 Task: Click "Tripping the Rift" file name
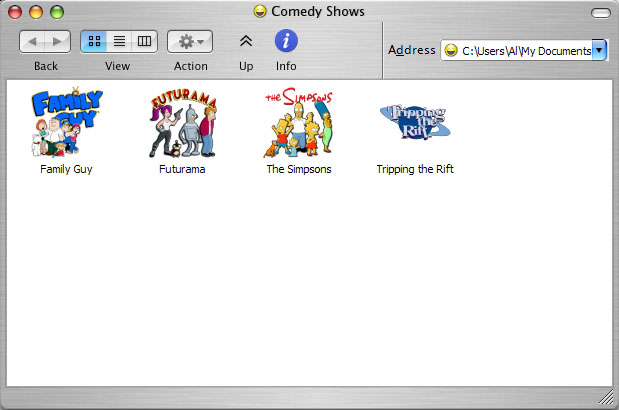[415, 169]
